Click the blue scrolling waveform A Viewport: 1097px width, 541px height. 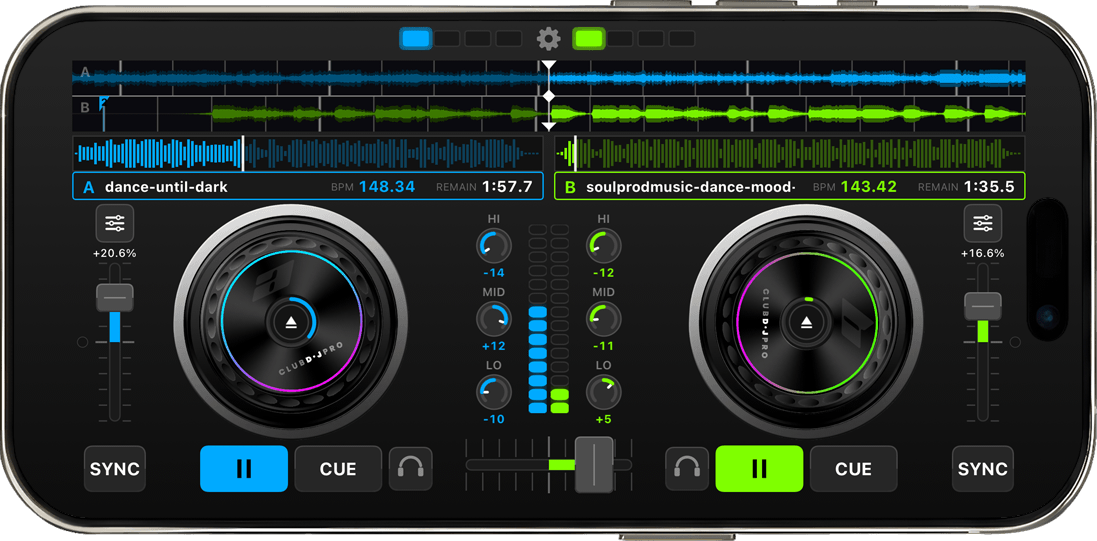click(549, 78)
